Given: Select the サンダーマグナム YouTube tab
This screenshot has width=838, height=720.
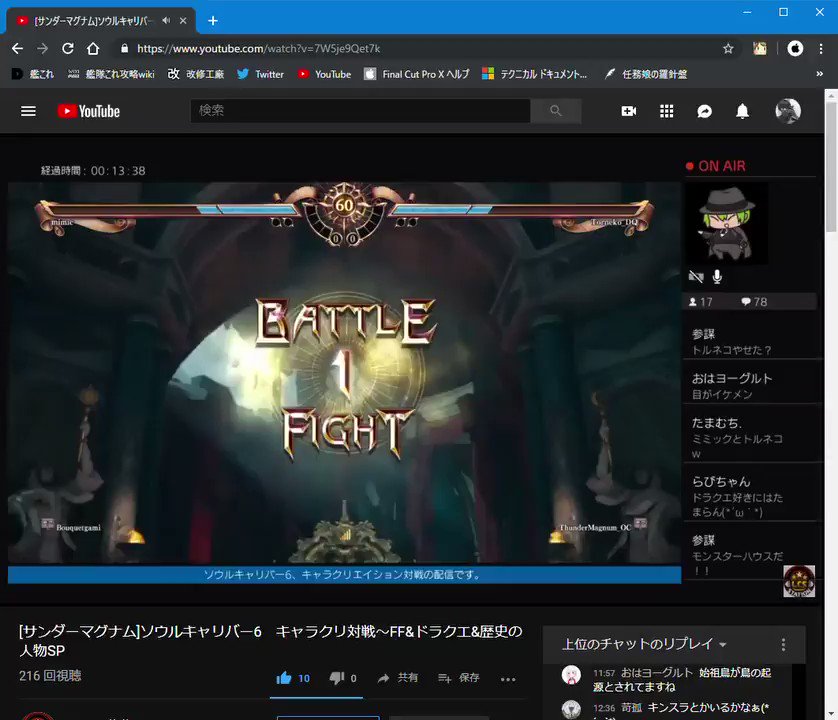Looking at the screenshot, I should (x=92, y=21).
